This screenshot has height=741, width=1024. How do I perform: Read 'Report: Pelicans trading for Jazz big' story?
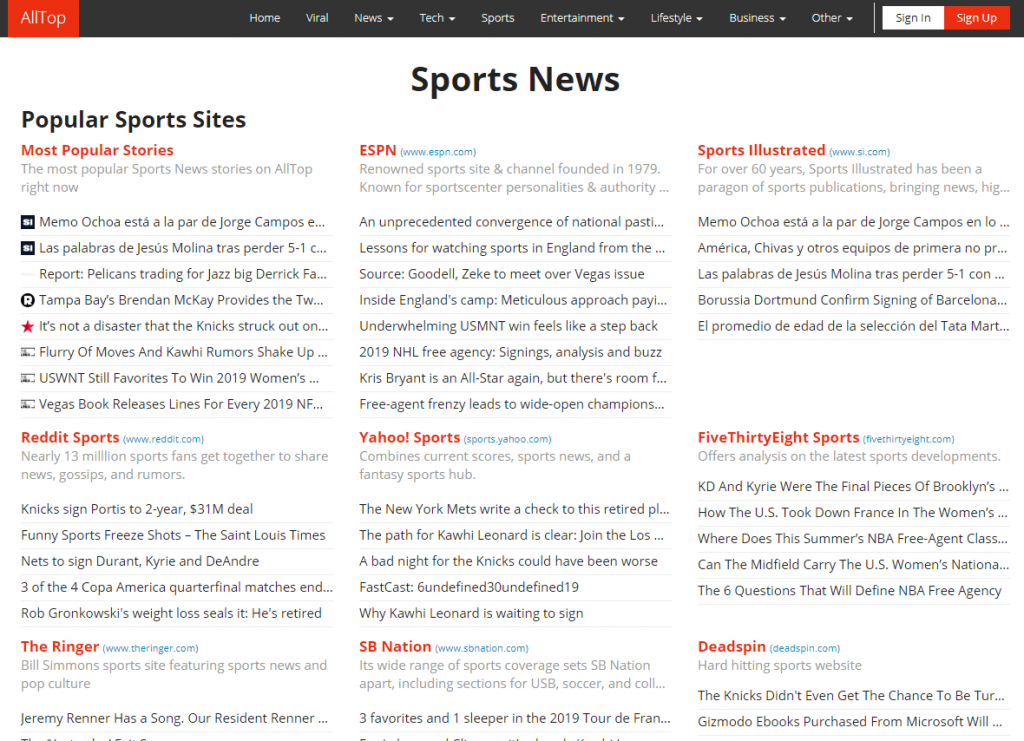[183, 274]
